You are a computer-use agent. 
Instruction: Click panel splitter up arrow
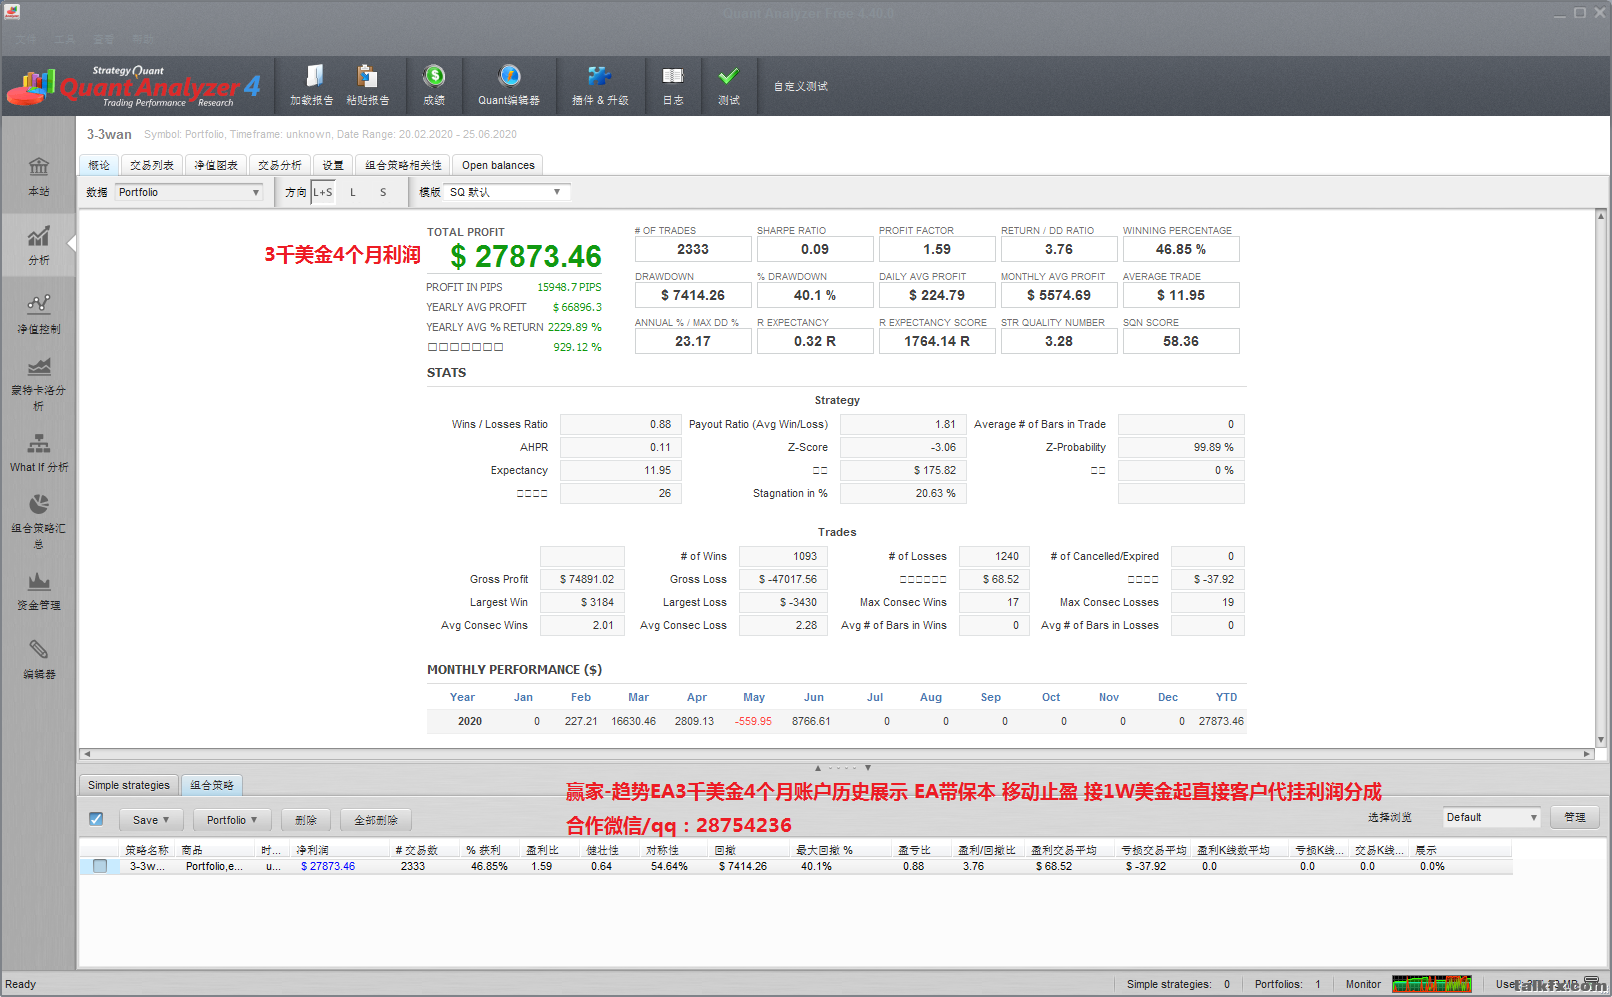(x=818, y=768)
